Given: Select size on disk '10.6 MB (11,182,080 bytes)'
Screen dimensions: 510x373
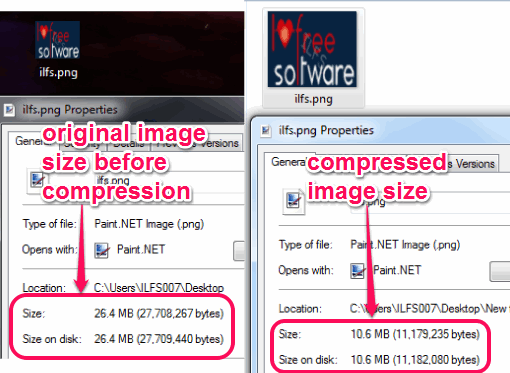Looking at the screenshot, I should pyautogui.click(x=415, y=360).
